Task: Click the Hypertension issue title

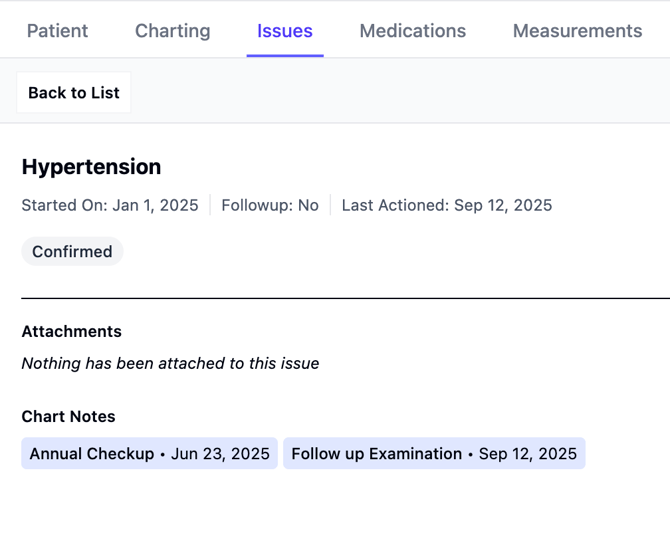Action: 91,166
